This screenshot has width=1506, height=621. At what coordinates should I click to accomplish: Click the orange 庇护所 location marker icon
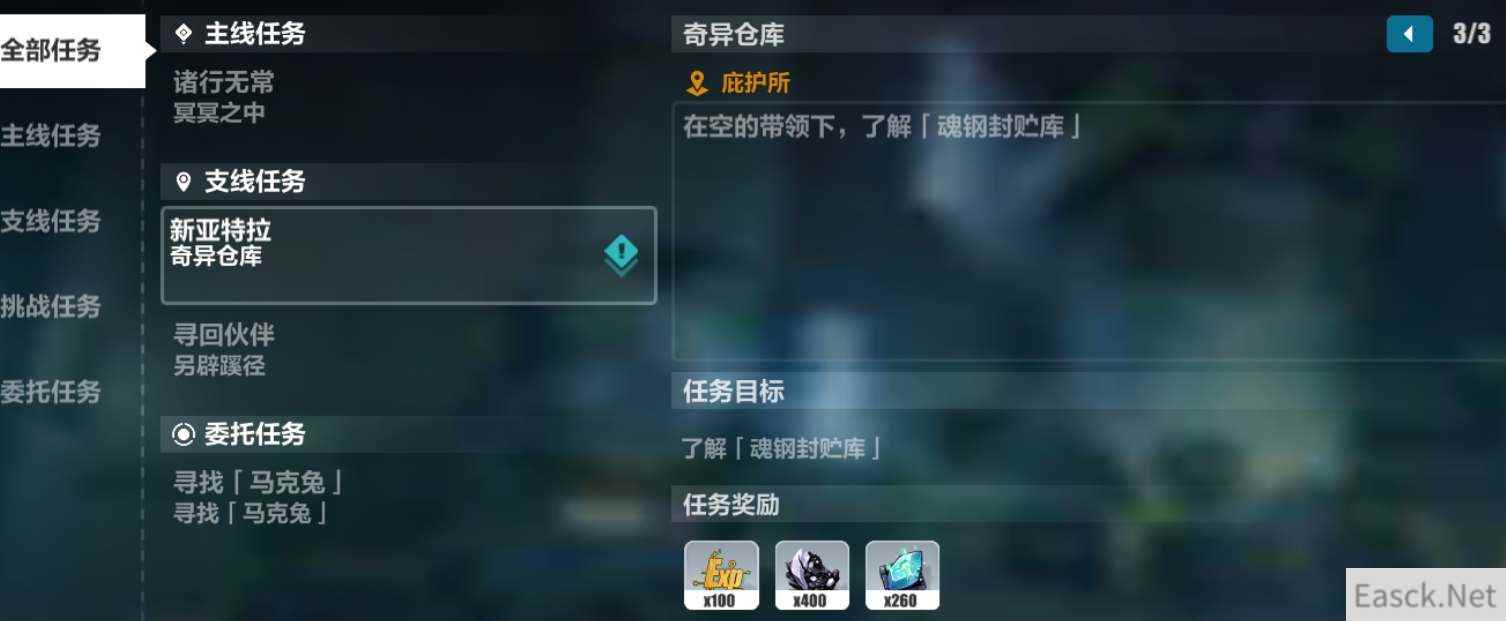[697, 83]
